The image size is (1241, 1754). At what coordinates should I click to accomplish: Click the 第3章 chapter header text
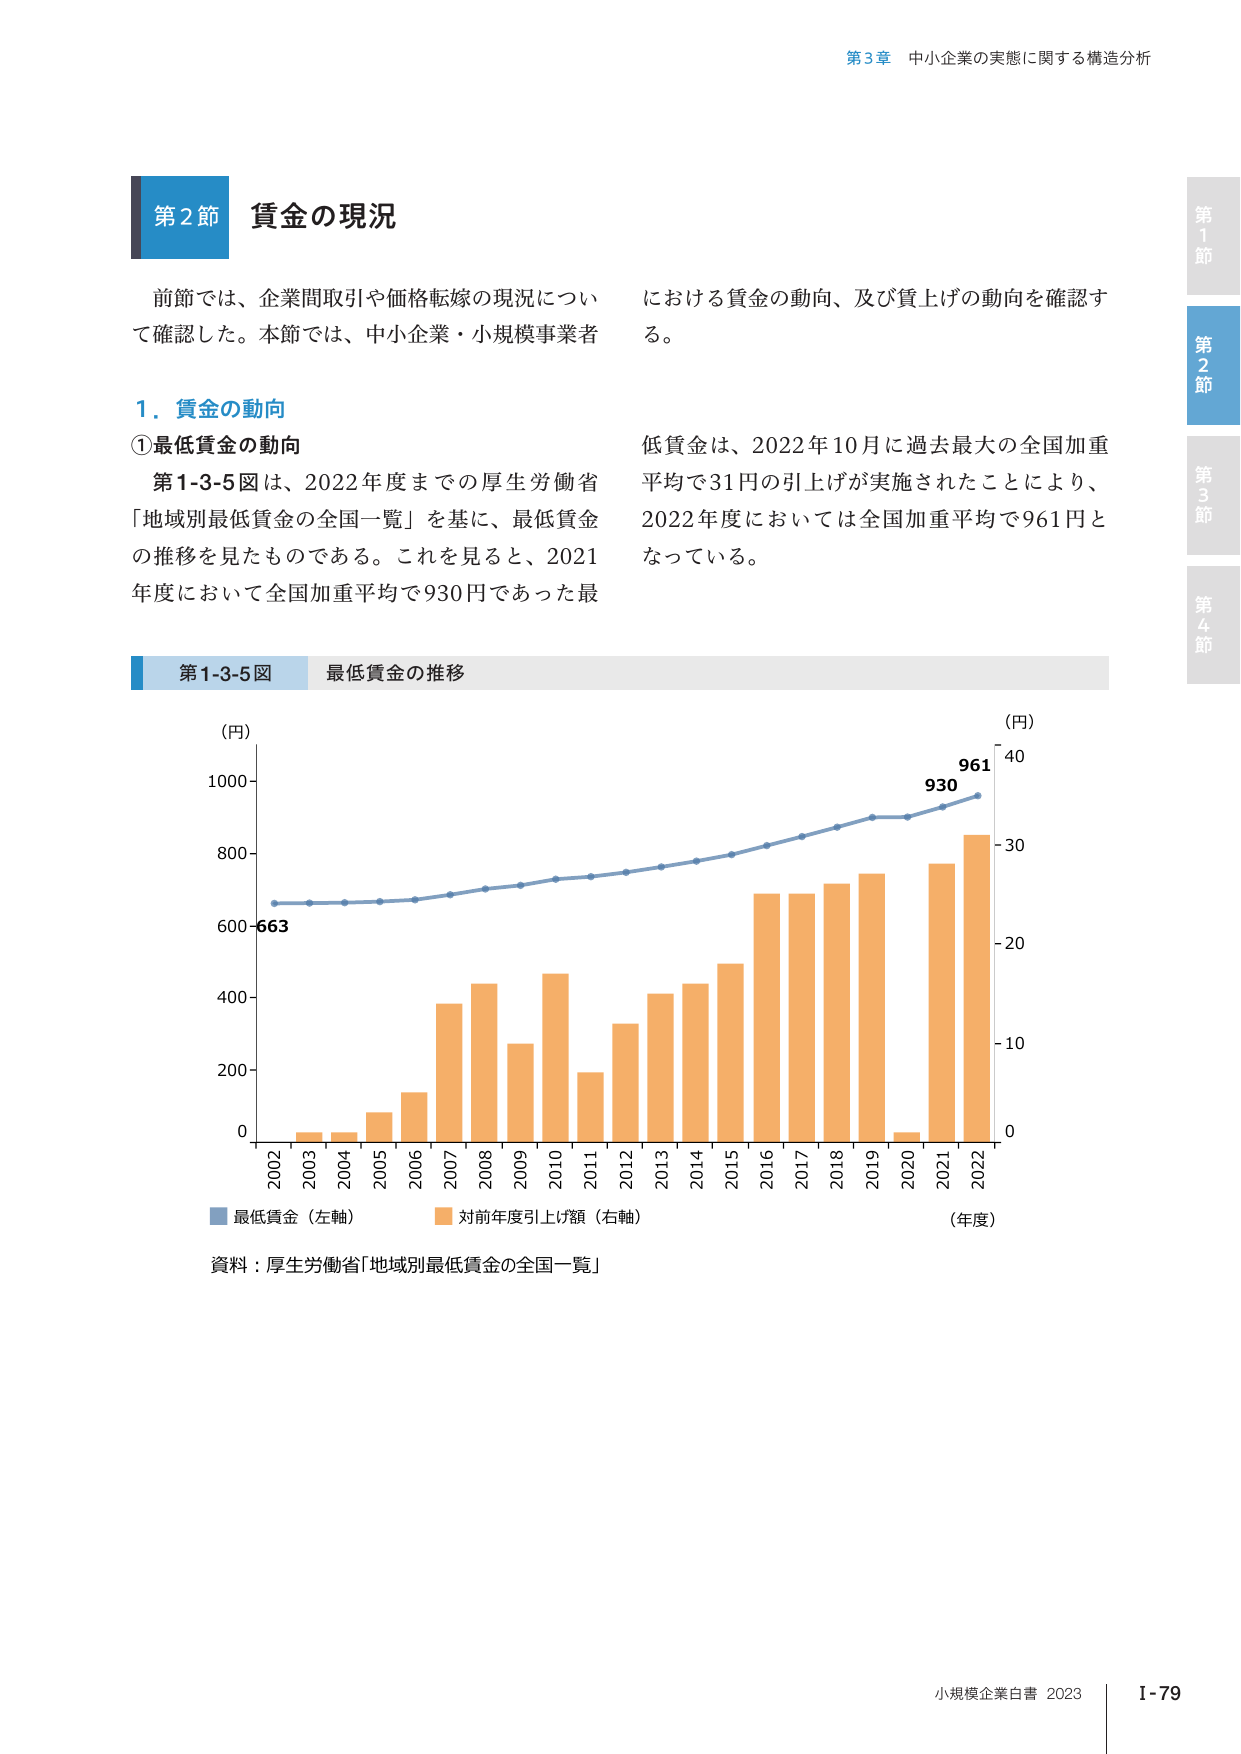pos(868,58)
